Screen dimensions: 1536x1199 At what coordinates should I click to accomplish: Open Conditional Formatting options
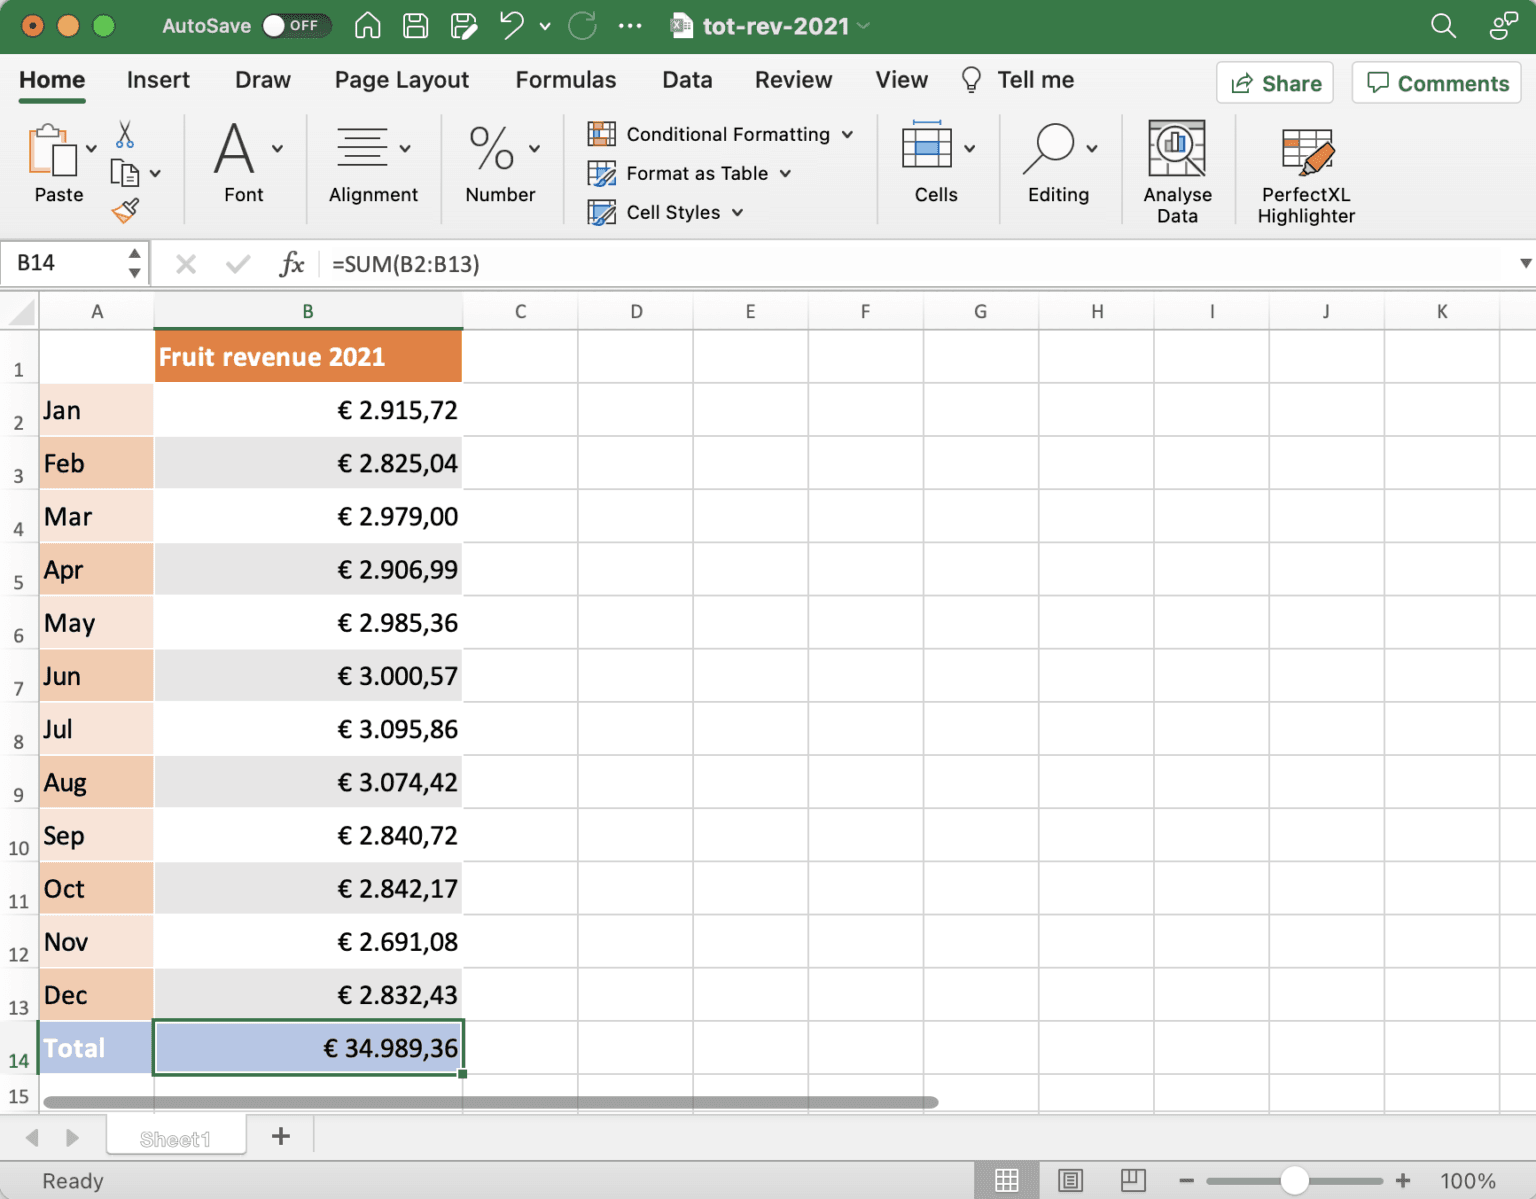click(x=722, y=133)
